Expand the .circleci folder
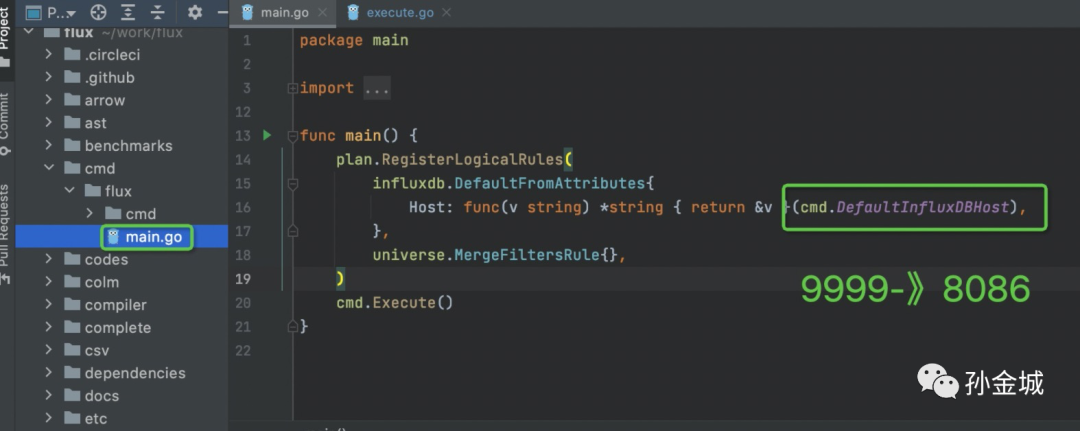The height and width of the screenshot is (431, 1080). coord(49,55)
